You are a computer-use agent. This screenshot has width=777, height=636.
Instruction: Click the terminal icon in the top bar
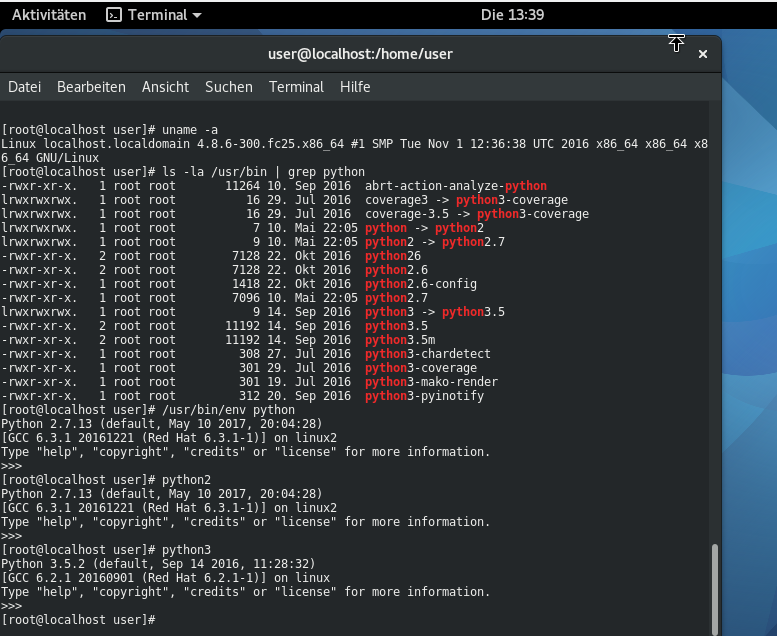[x=114, y=15]
